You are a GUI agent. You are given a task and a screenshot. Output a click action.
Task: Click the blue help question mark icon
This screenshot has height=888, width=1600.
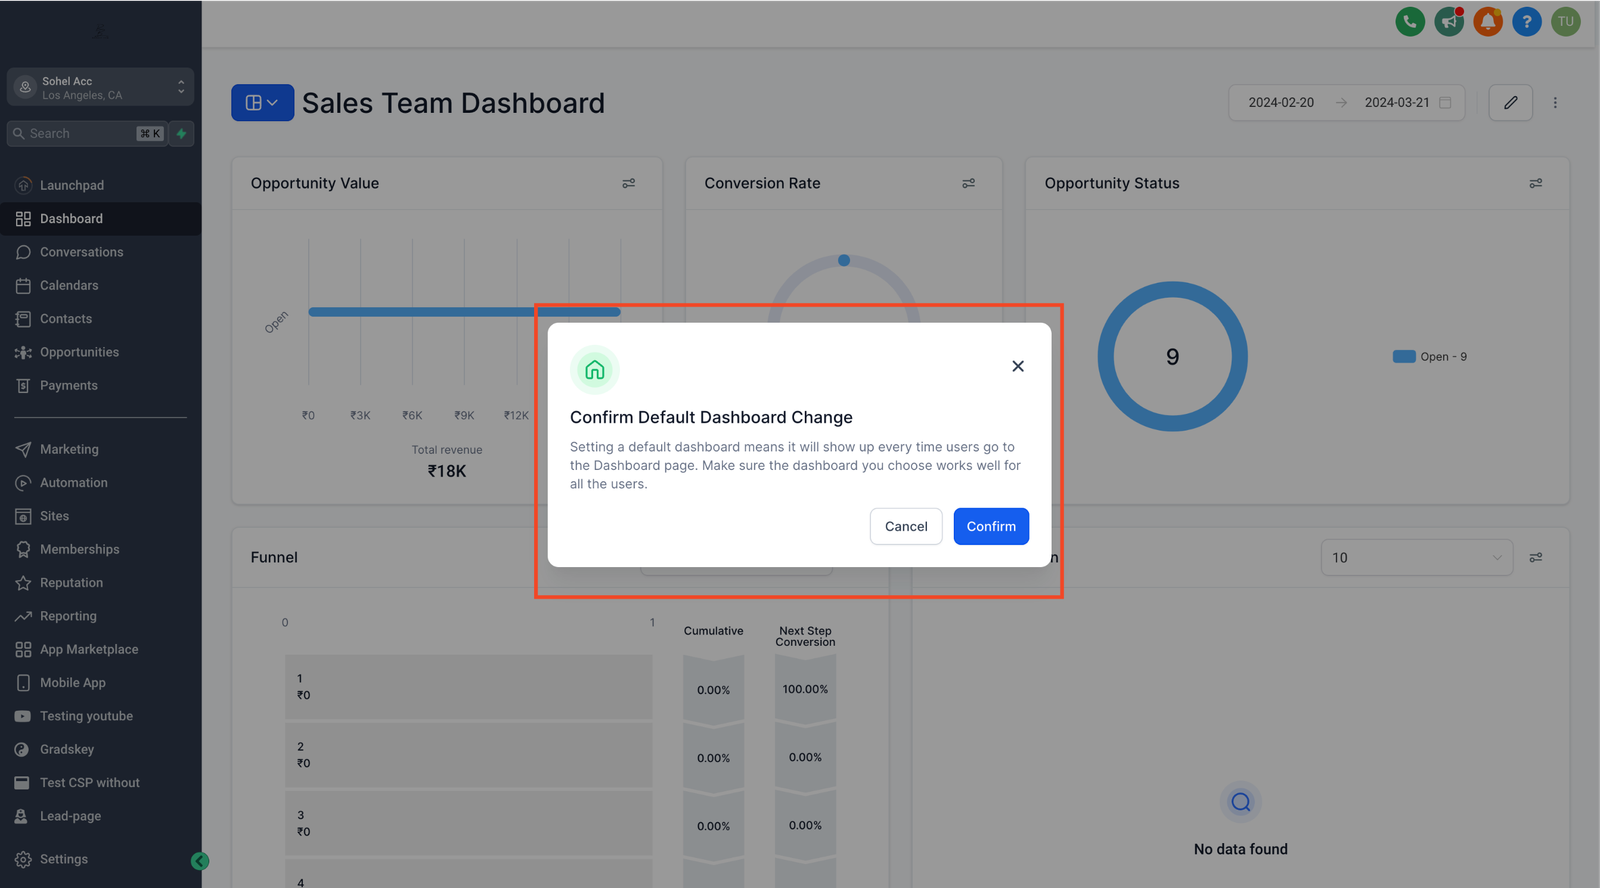point(1526,21)
